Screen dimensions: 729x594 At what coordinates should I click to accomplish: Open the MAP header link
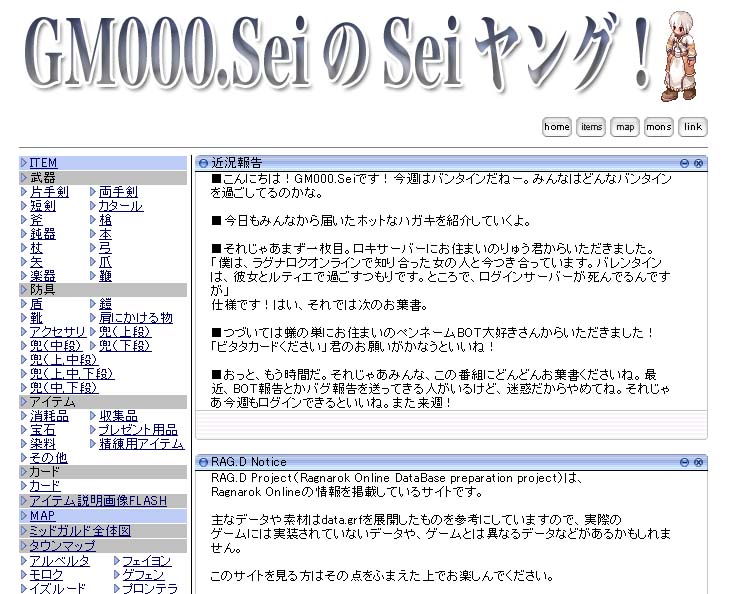[x=42, y=515]
